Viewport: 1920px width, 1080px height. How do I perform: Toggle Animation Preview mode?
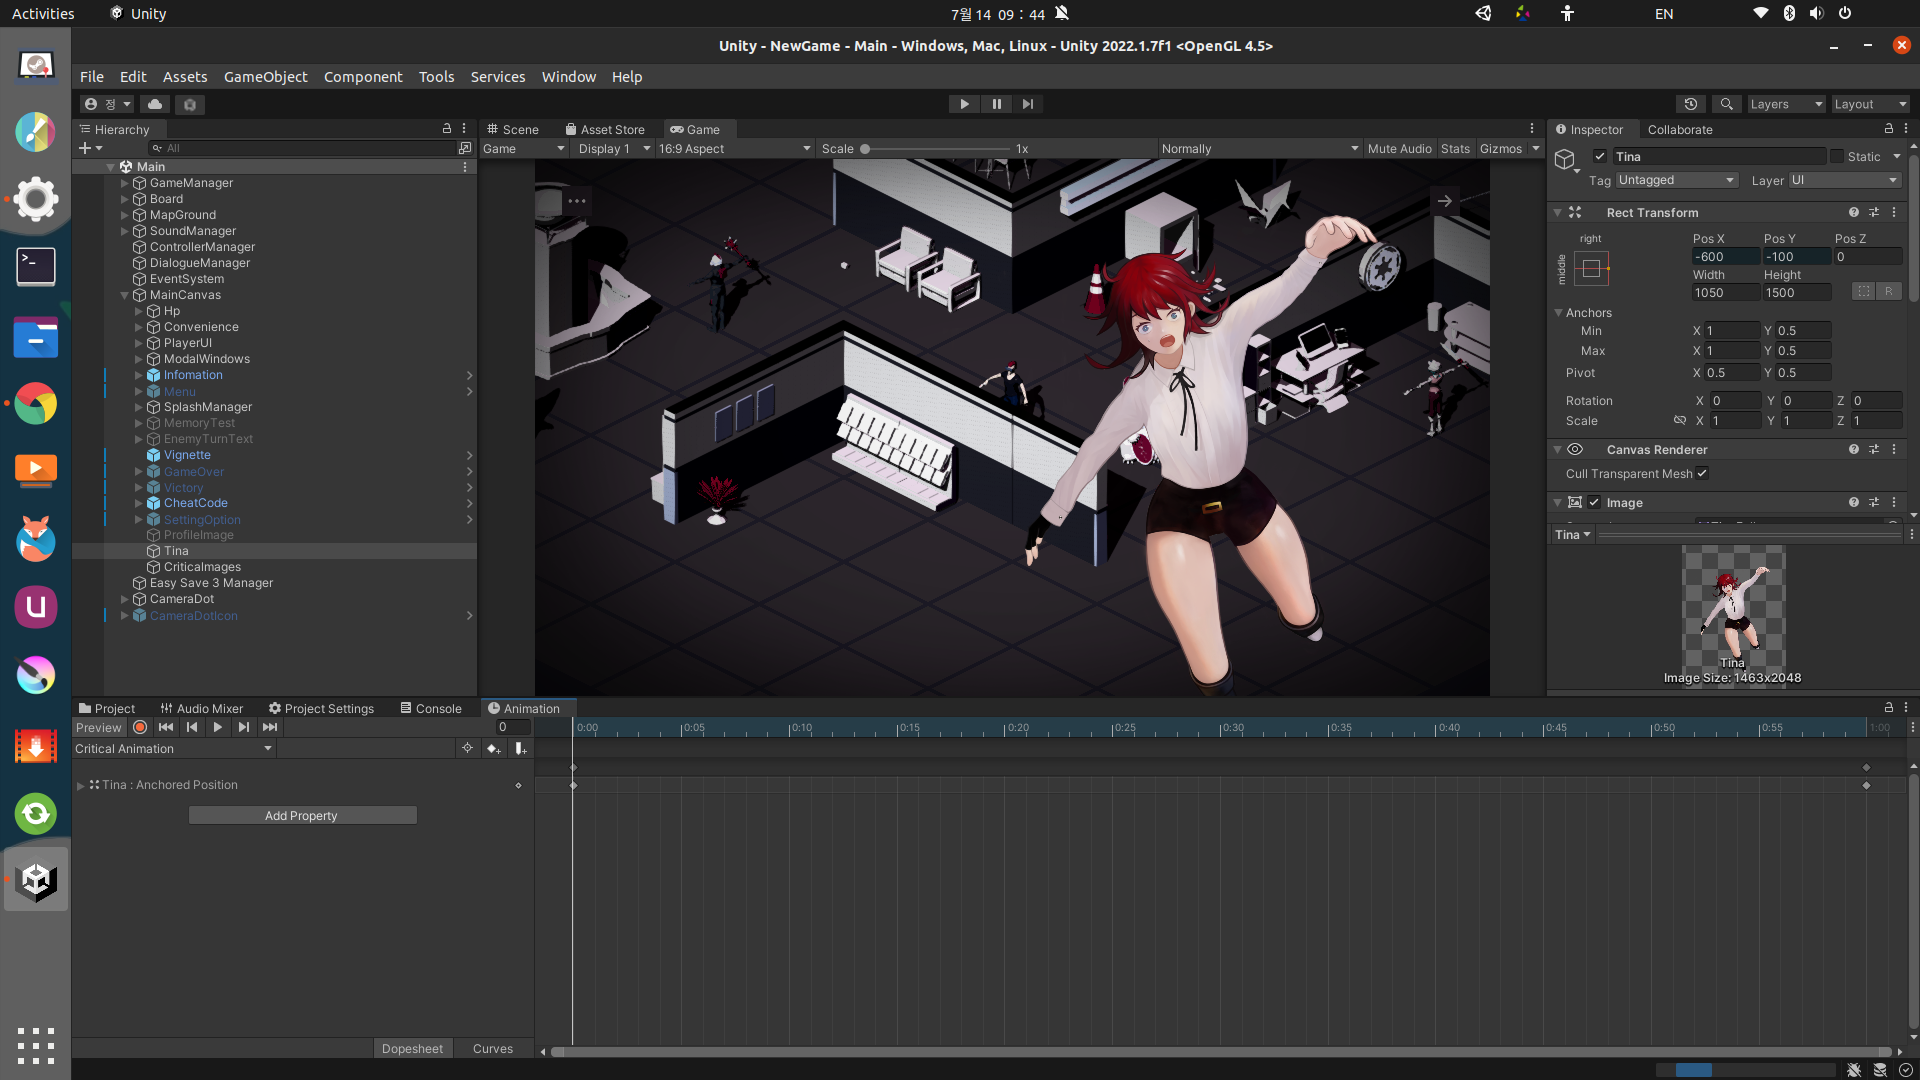[98, 727]
